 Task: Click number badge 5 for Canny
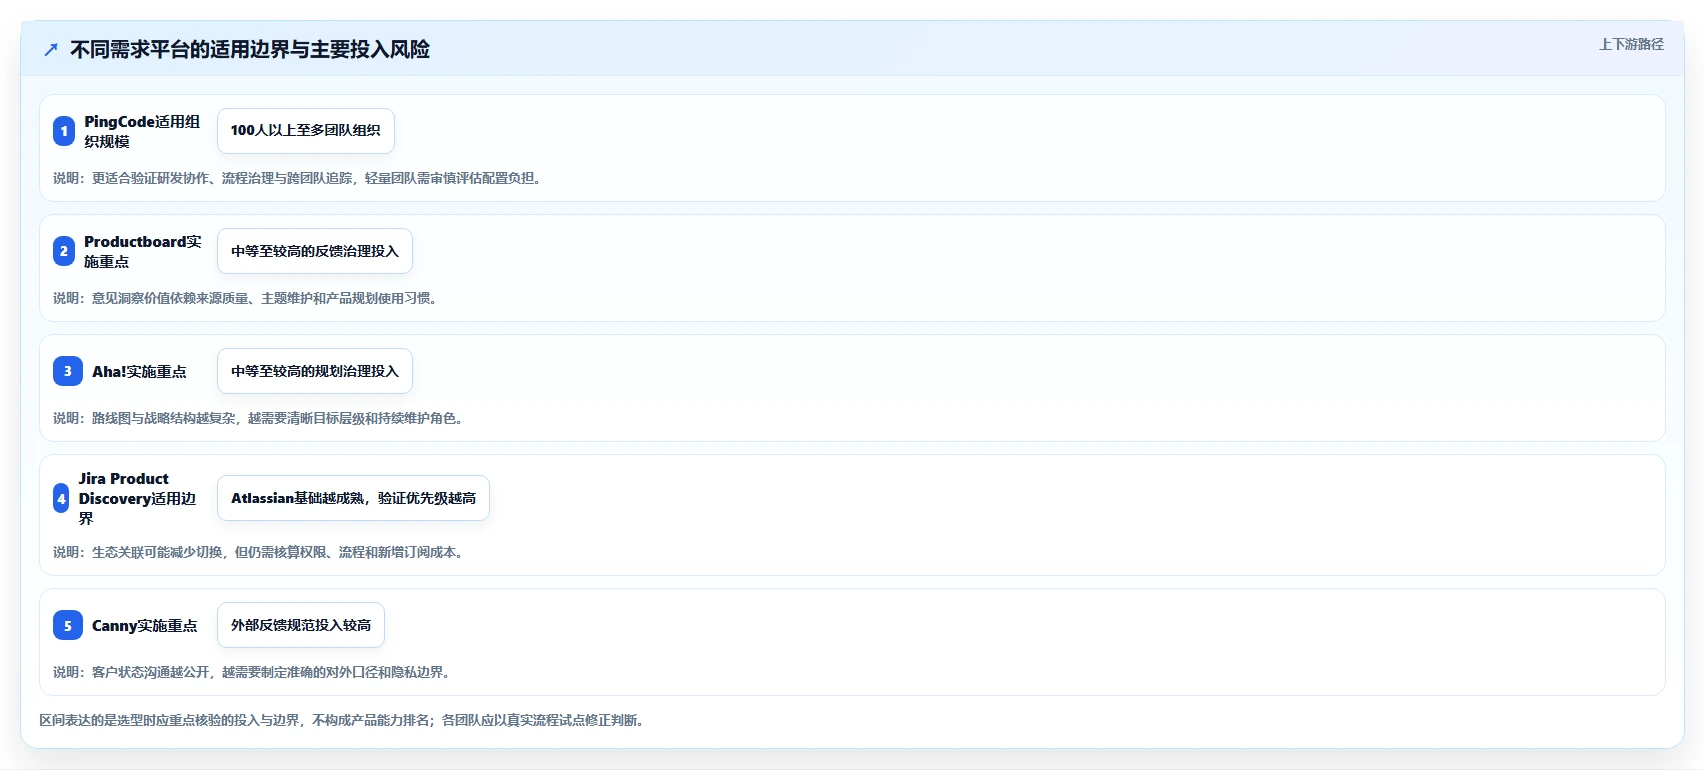tap(68, 625)
